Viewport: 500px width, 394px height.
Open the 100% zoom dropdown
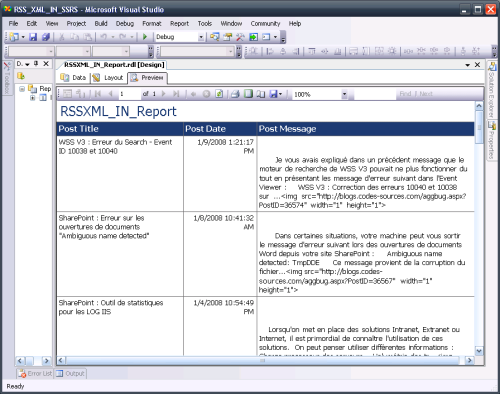click(344, 94)
